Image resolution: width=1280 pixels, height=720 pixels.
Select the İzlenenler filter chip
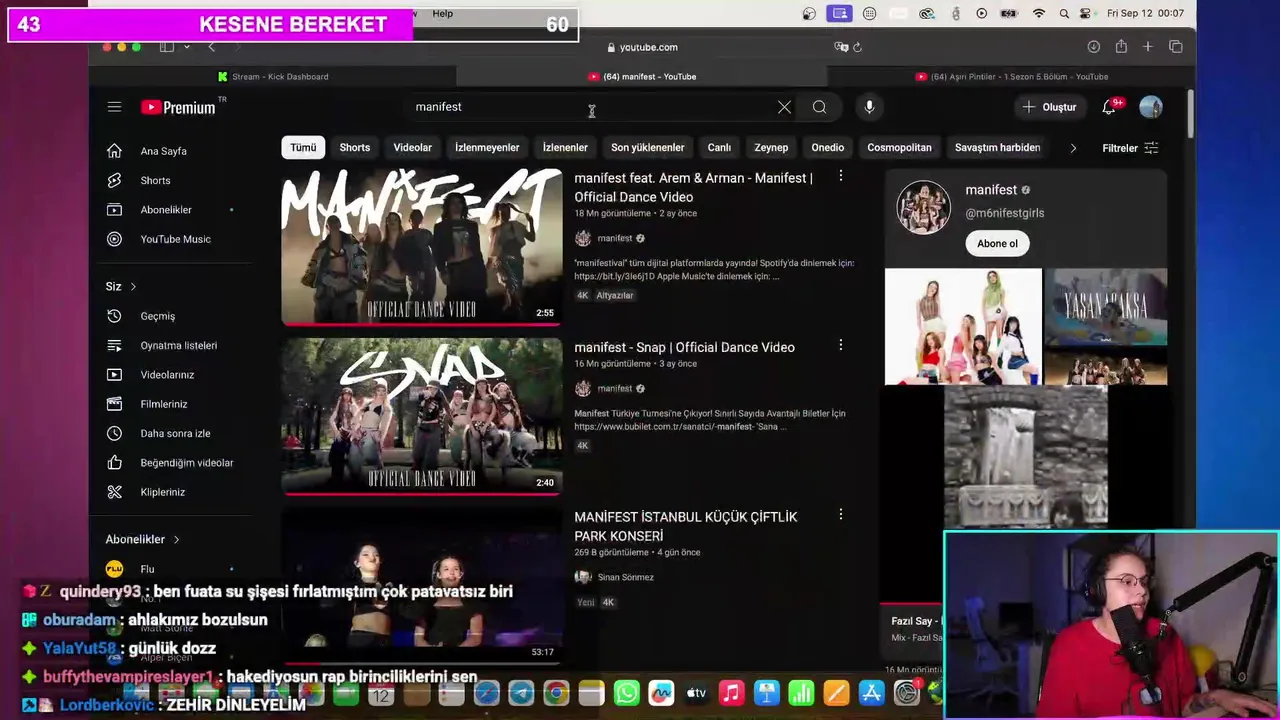[x=565, y=148]
